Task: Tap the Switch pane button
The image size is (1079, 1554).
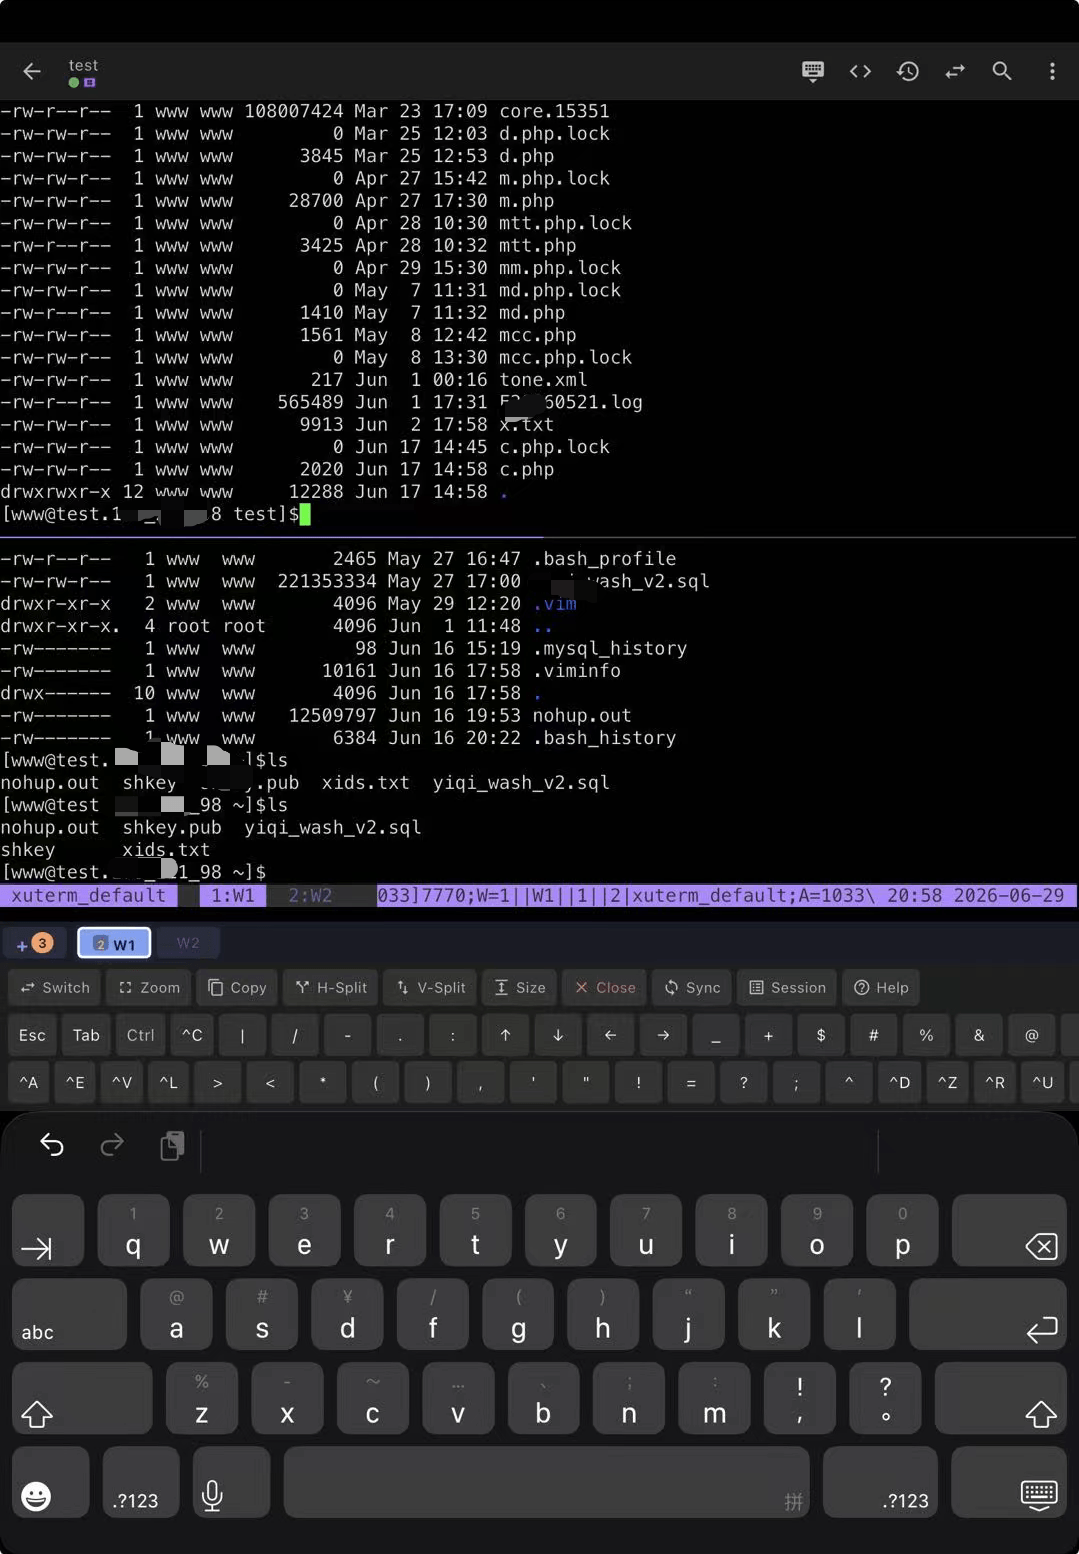Action: pos(55,987)
